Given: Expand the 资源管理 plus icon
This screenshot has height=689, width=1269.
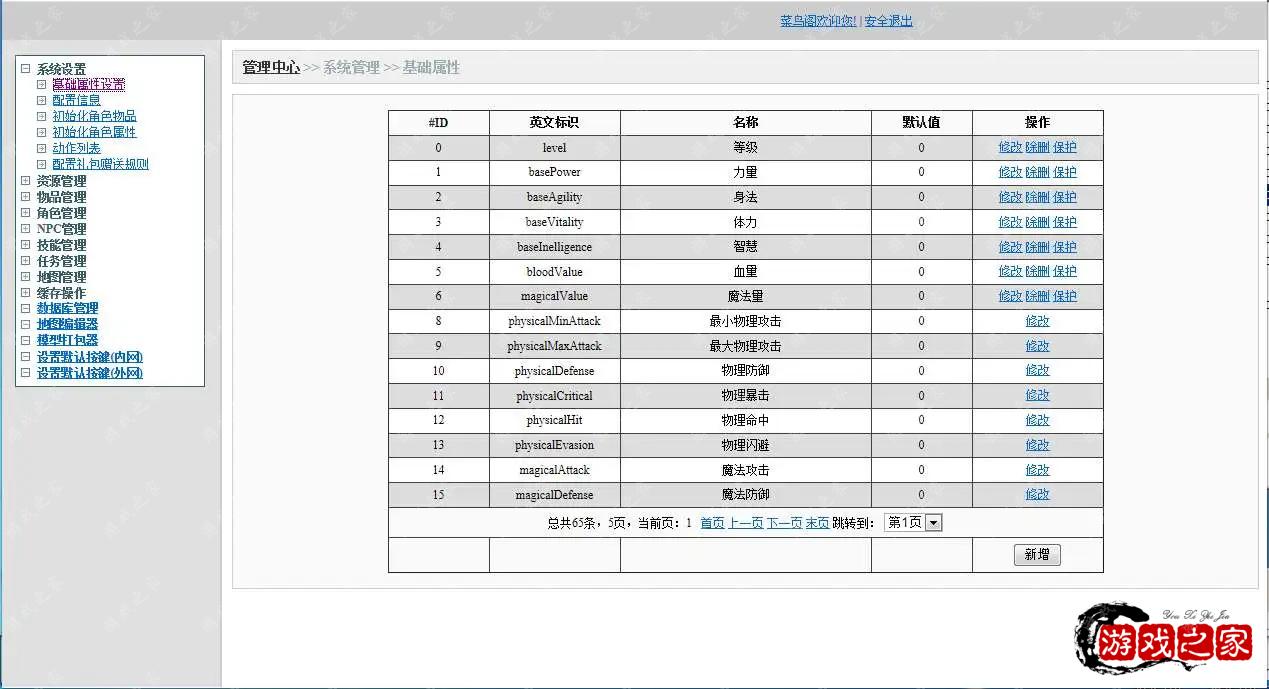Looking at the screenshot, I should pyautogui.click(x=26, y=181).
